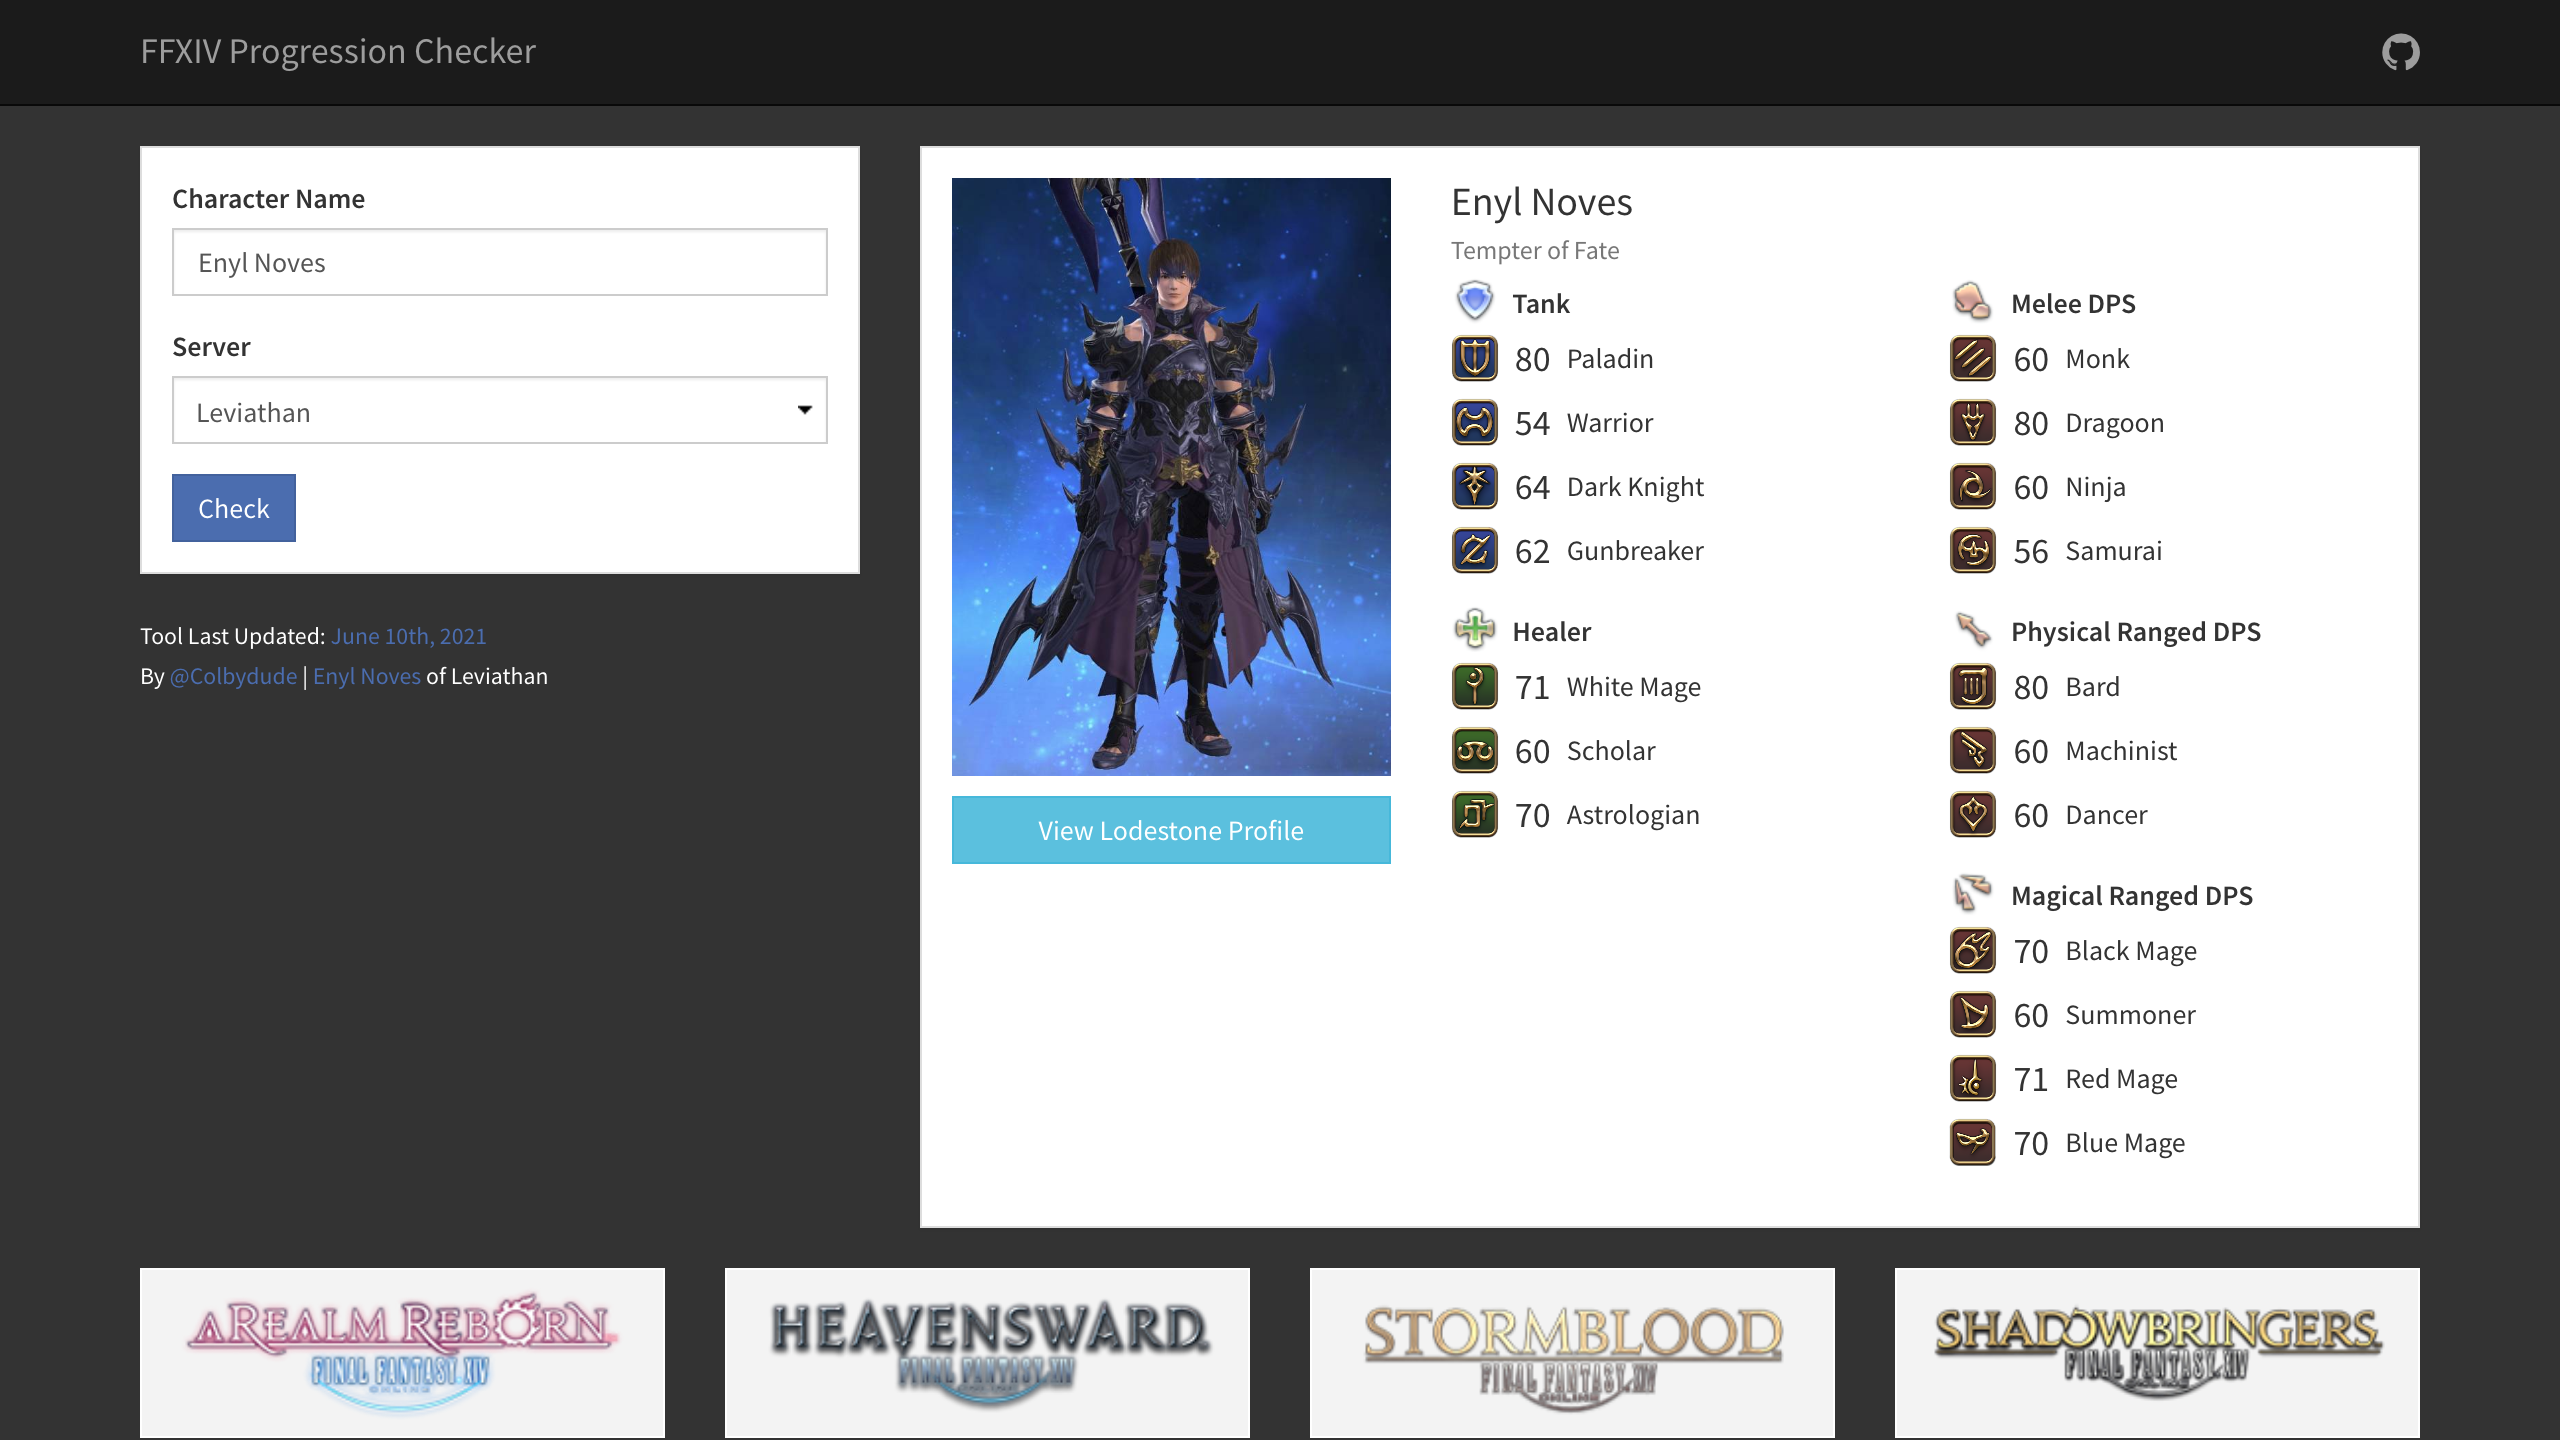Click the Dancer job icon
The width and height of the screenshot is (2560, 1440).
(x=1973, y=815)
